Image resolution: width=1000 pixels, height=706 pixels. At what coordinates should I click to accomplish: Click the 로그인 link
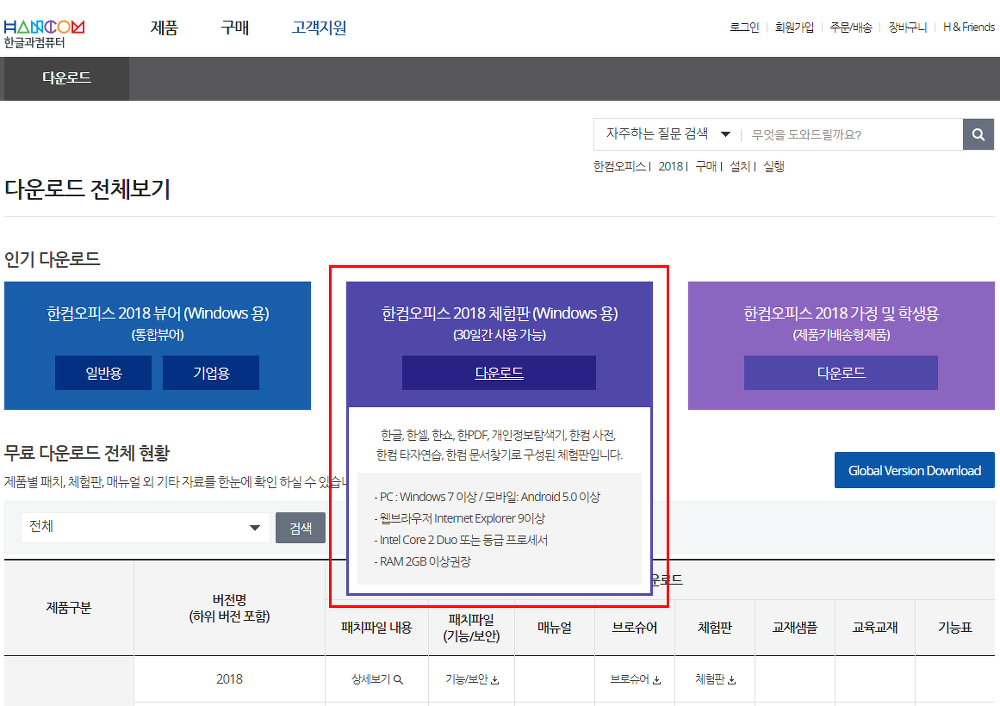pyautogui.click(x=744, y=27)
